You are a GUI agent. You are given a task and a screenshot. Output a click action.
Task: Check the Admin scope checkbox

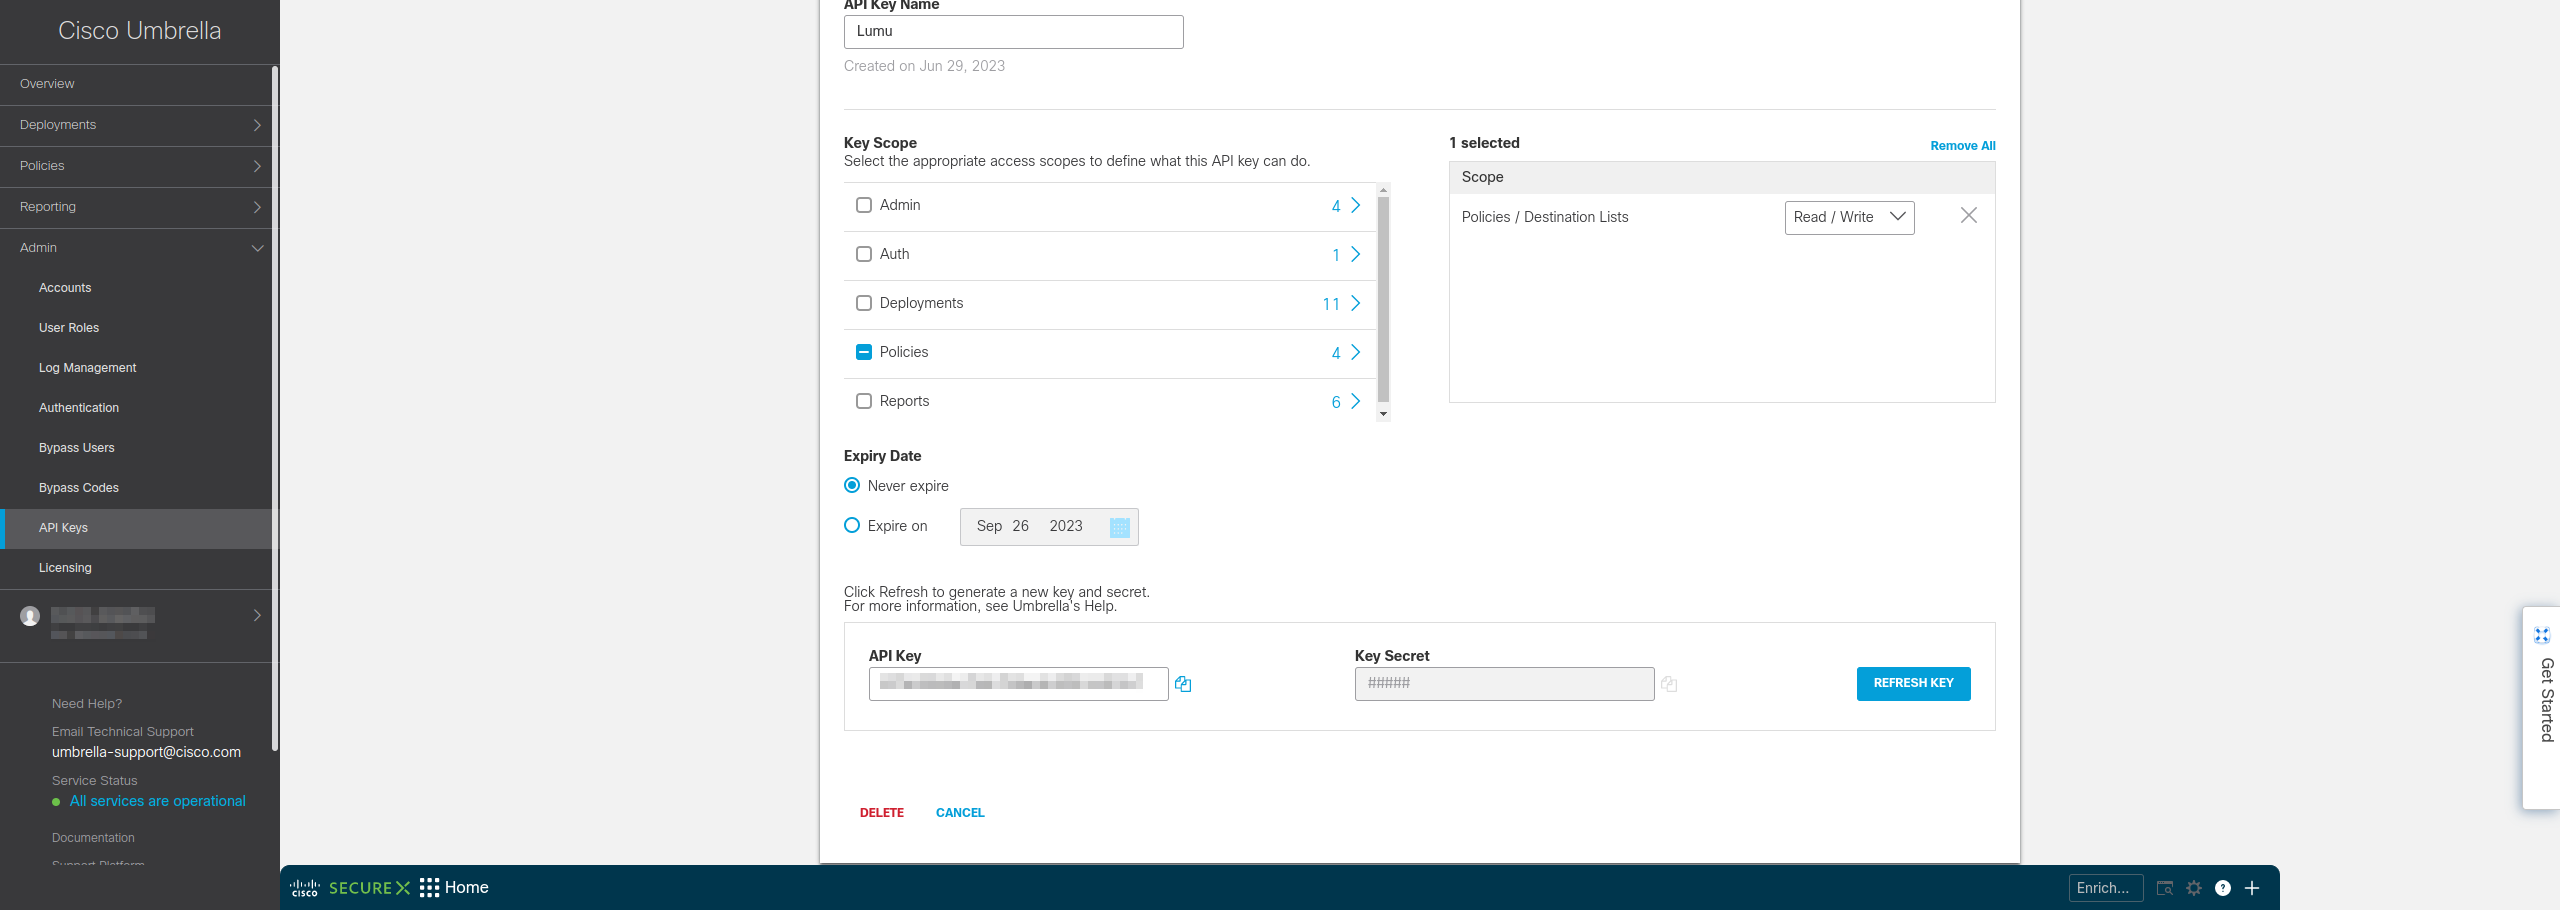click(864, 205)
